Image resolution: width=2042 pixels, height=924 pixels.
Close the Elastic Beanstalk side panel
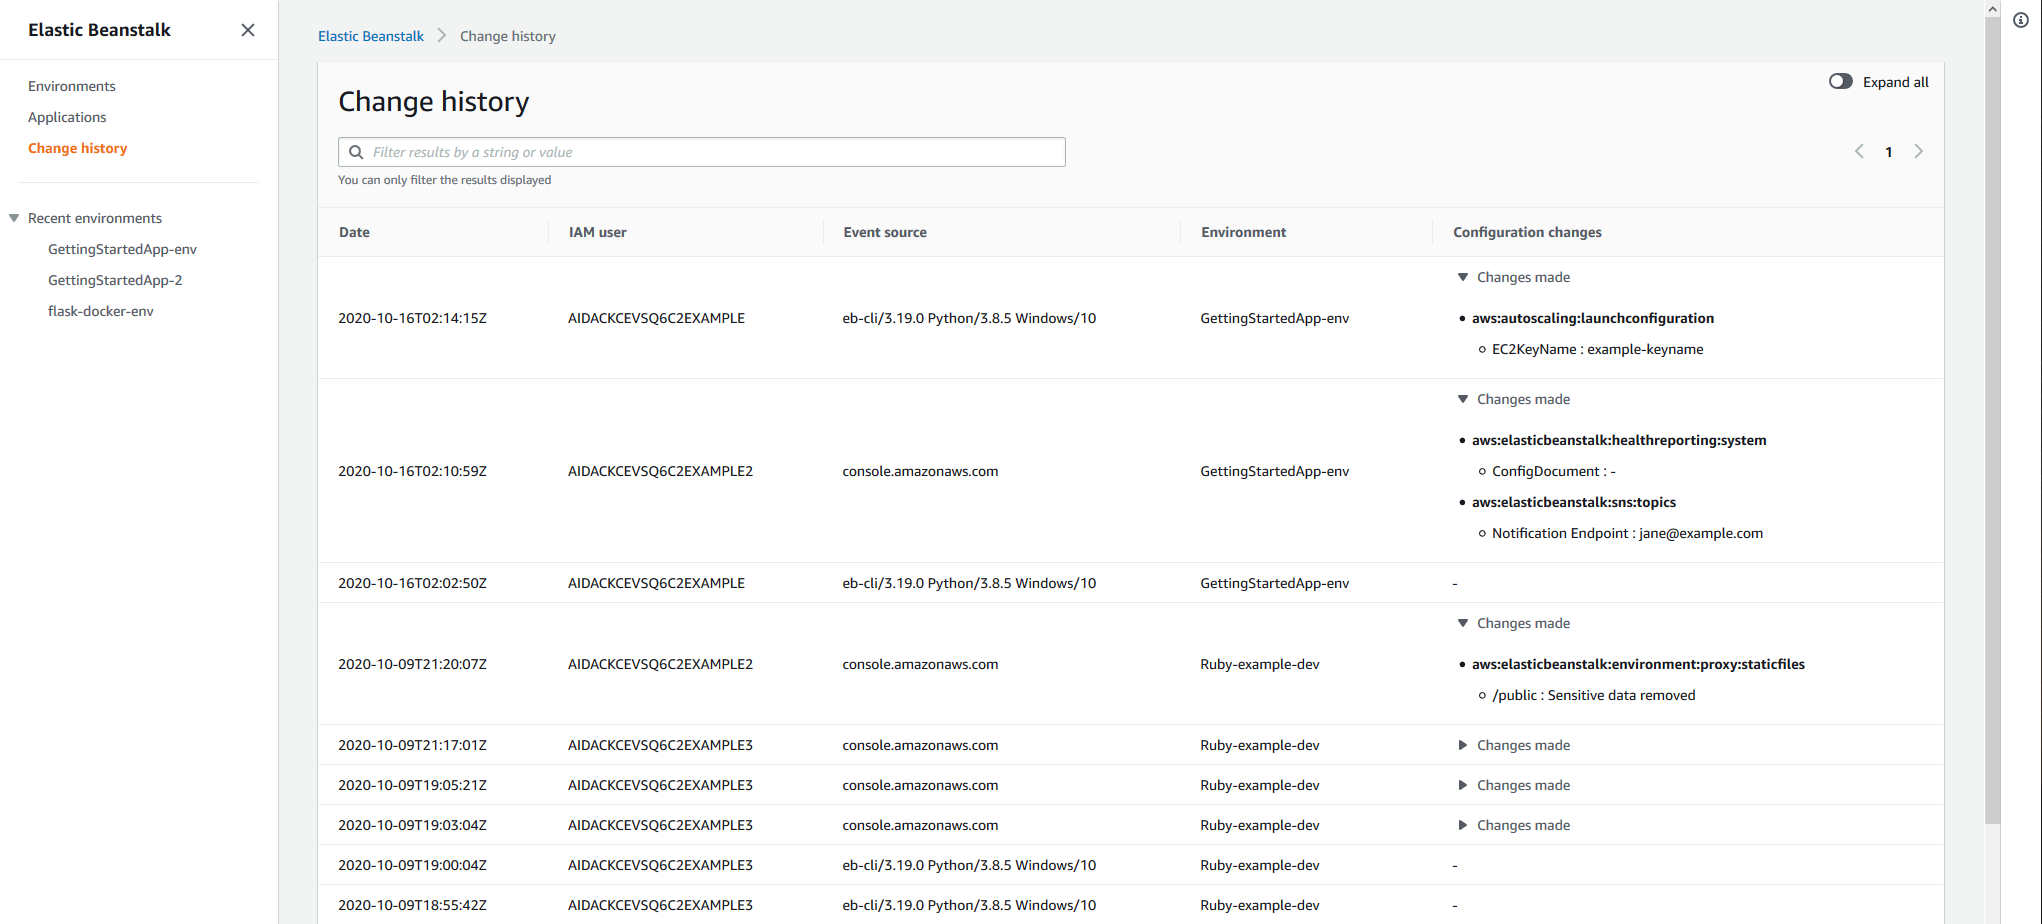(248, 30)
